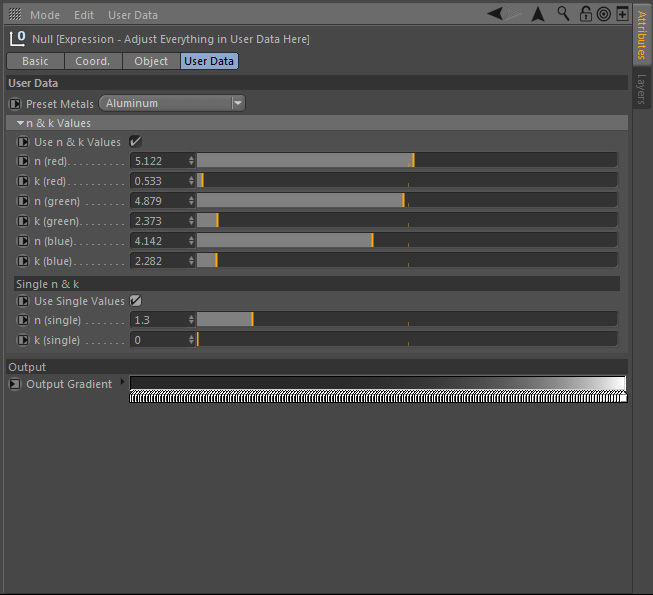This screenshot has width=653, height=595.
Task: Open new Attribute Manager window icon
Action: click(621, 14)
